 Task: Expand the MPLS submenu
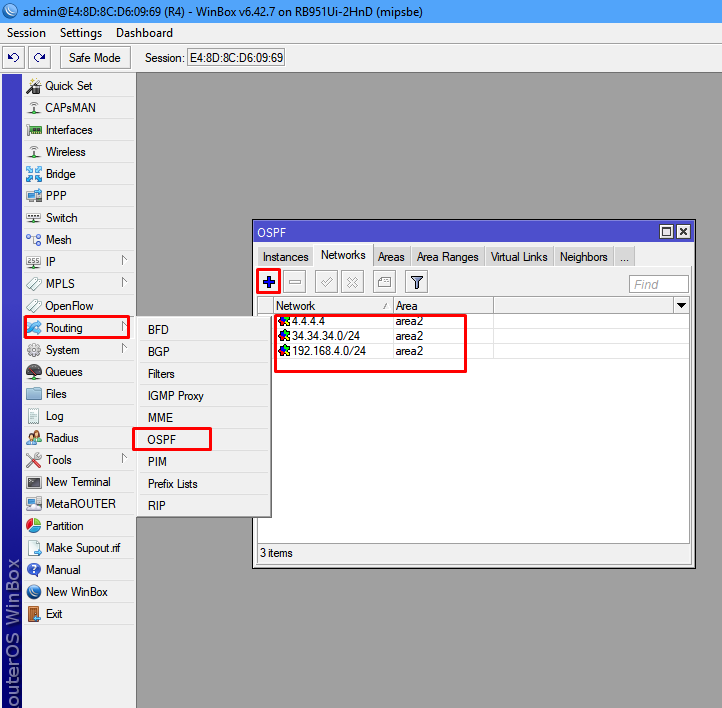pos(124,282)
